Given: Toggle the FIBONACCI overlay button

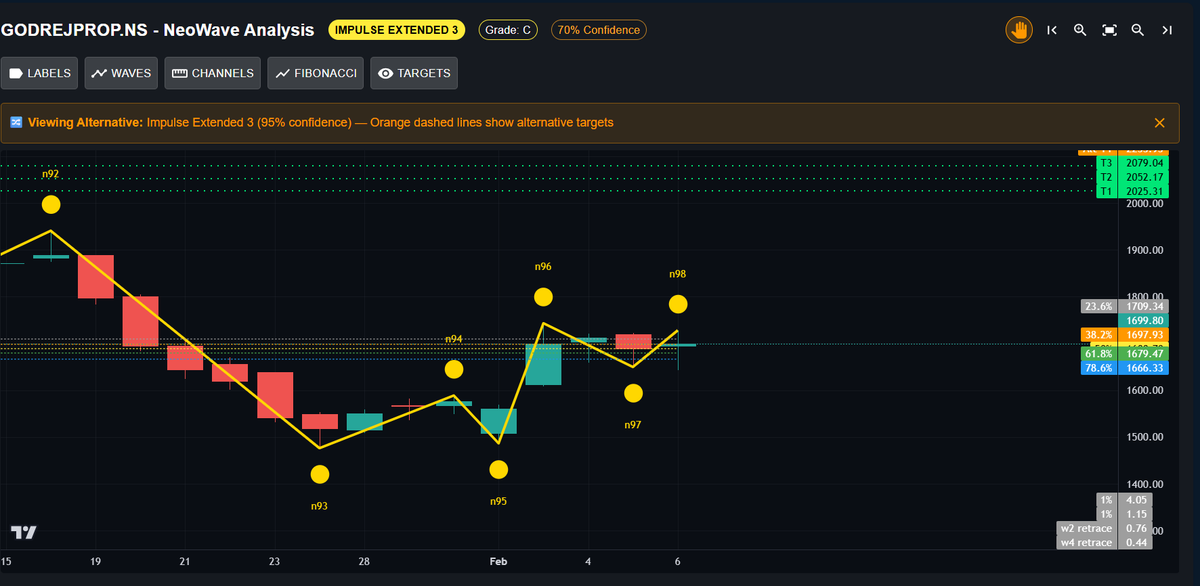Looking at the screenshot, I should click(x=316, y=73).
